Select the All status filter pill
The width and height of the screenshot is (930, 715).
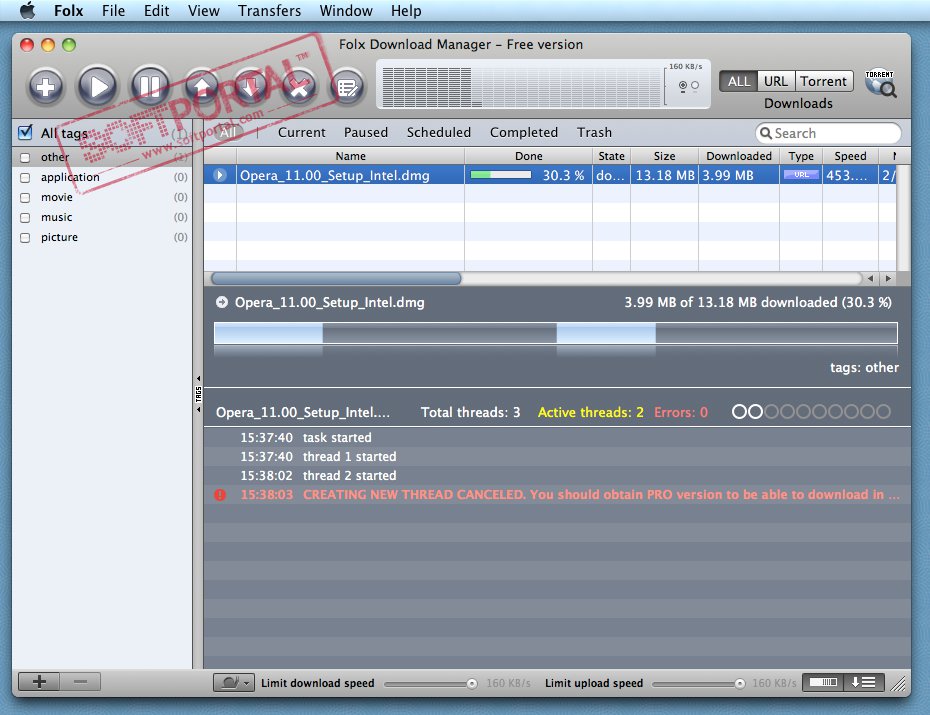(228, 133)
